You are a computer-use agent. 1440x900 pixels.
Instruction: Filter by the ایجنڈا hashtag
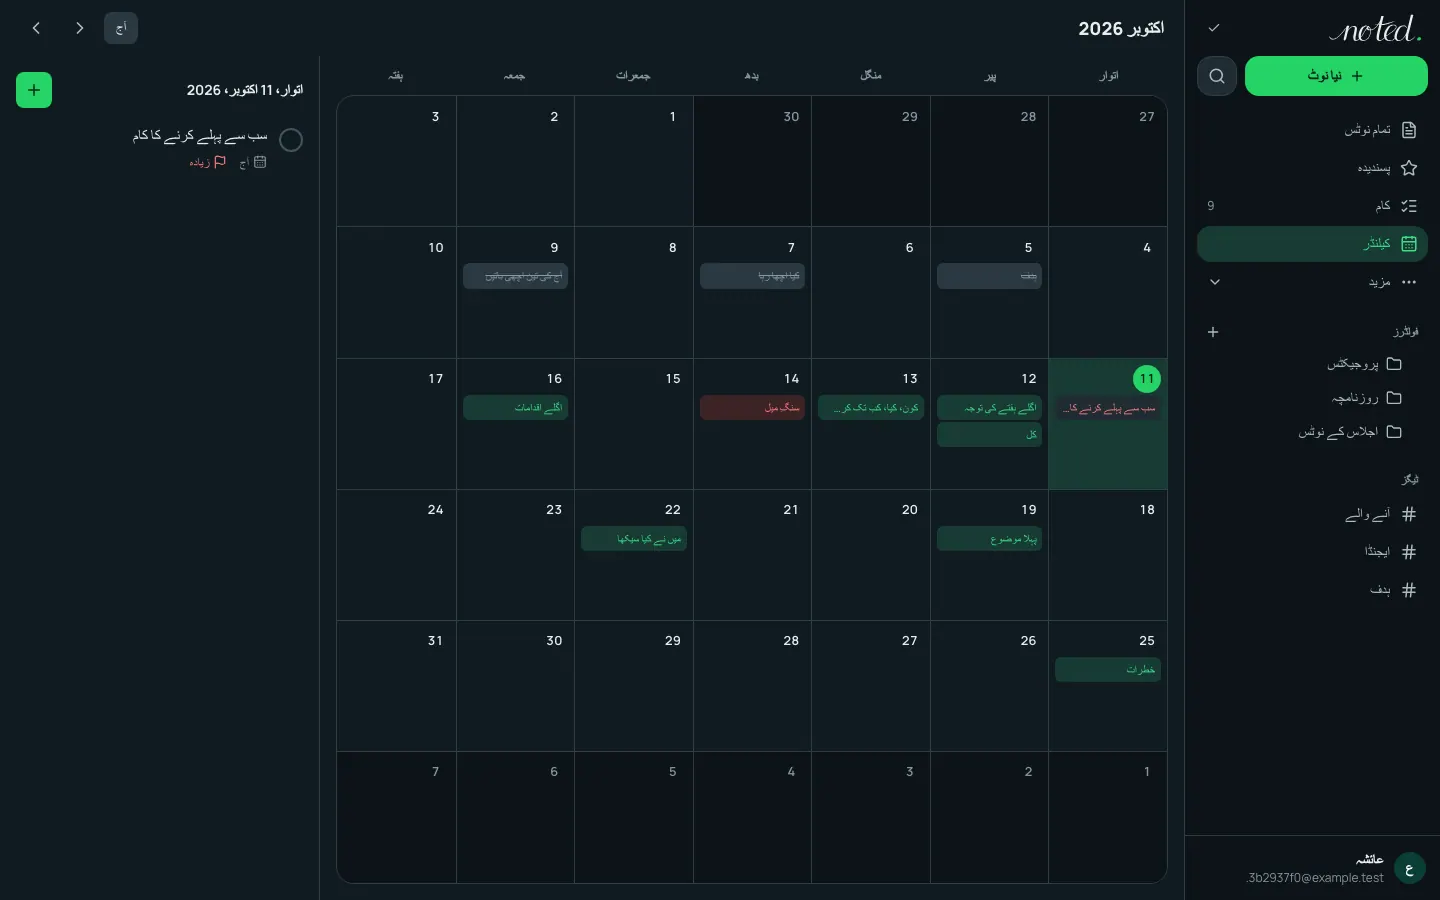1312,552
